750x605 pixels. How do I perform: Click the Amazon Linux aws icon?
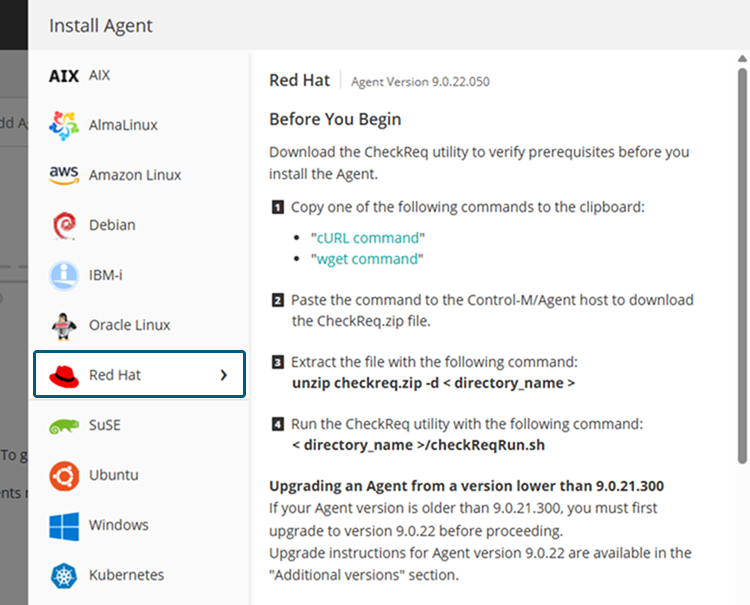coord(64,175)
